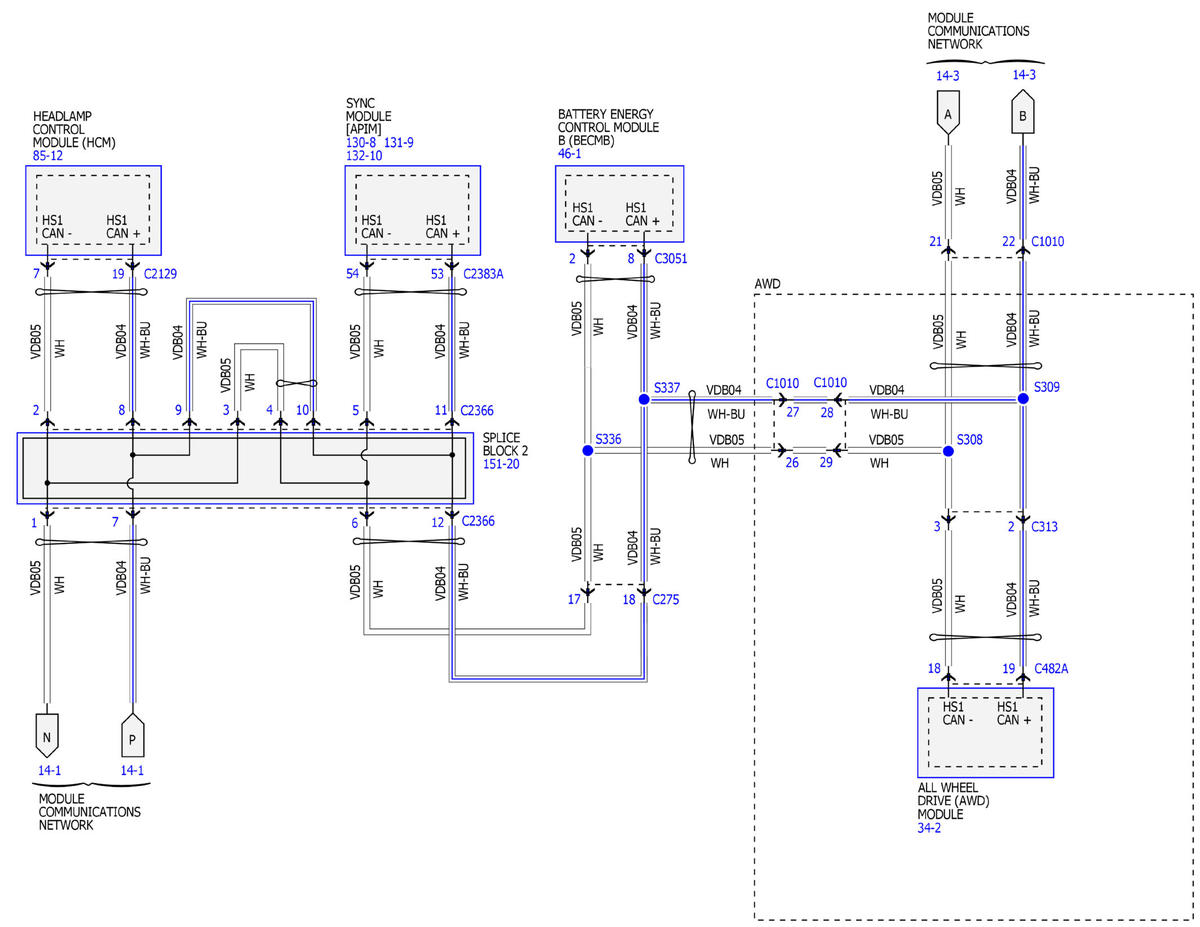Click connector label C275
The image size is (1200, 927).
point(667,600)
